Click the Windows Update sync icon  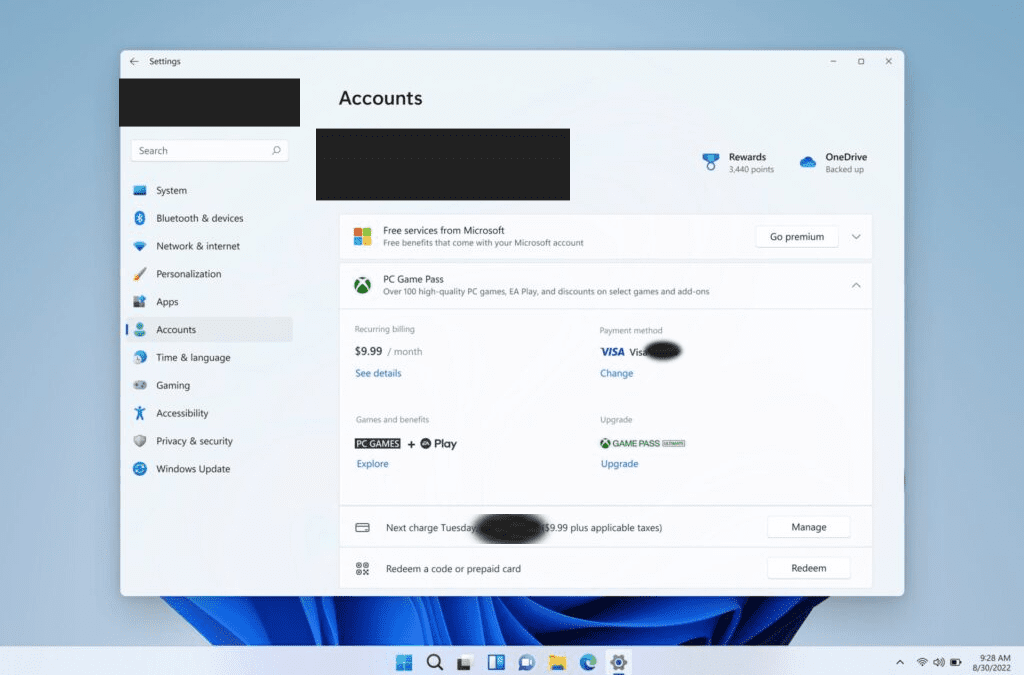140,469
